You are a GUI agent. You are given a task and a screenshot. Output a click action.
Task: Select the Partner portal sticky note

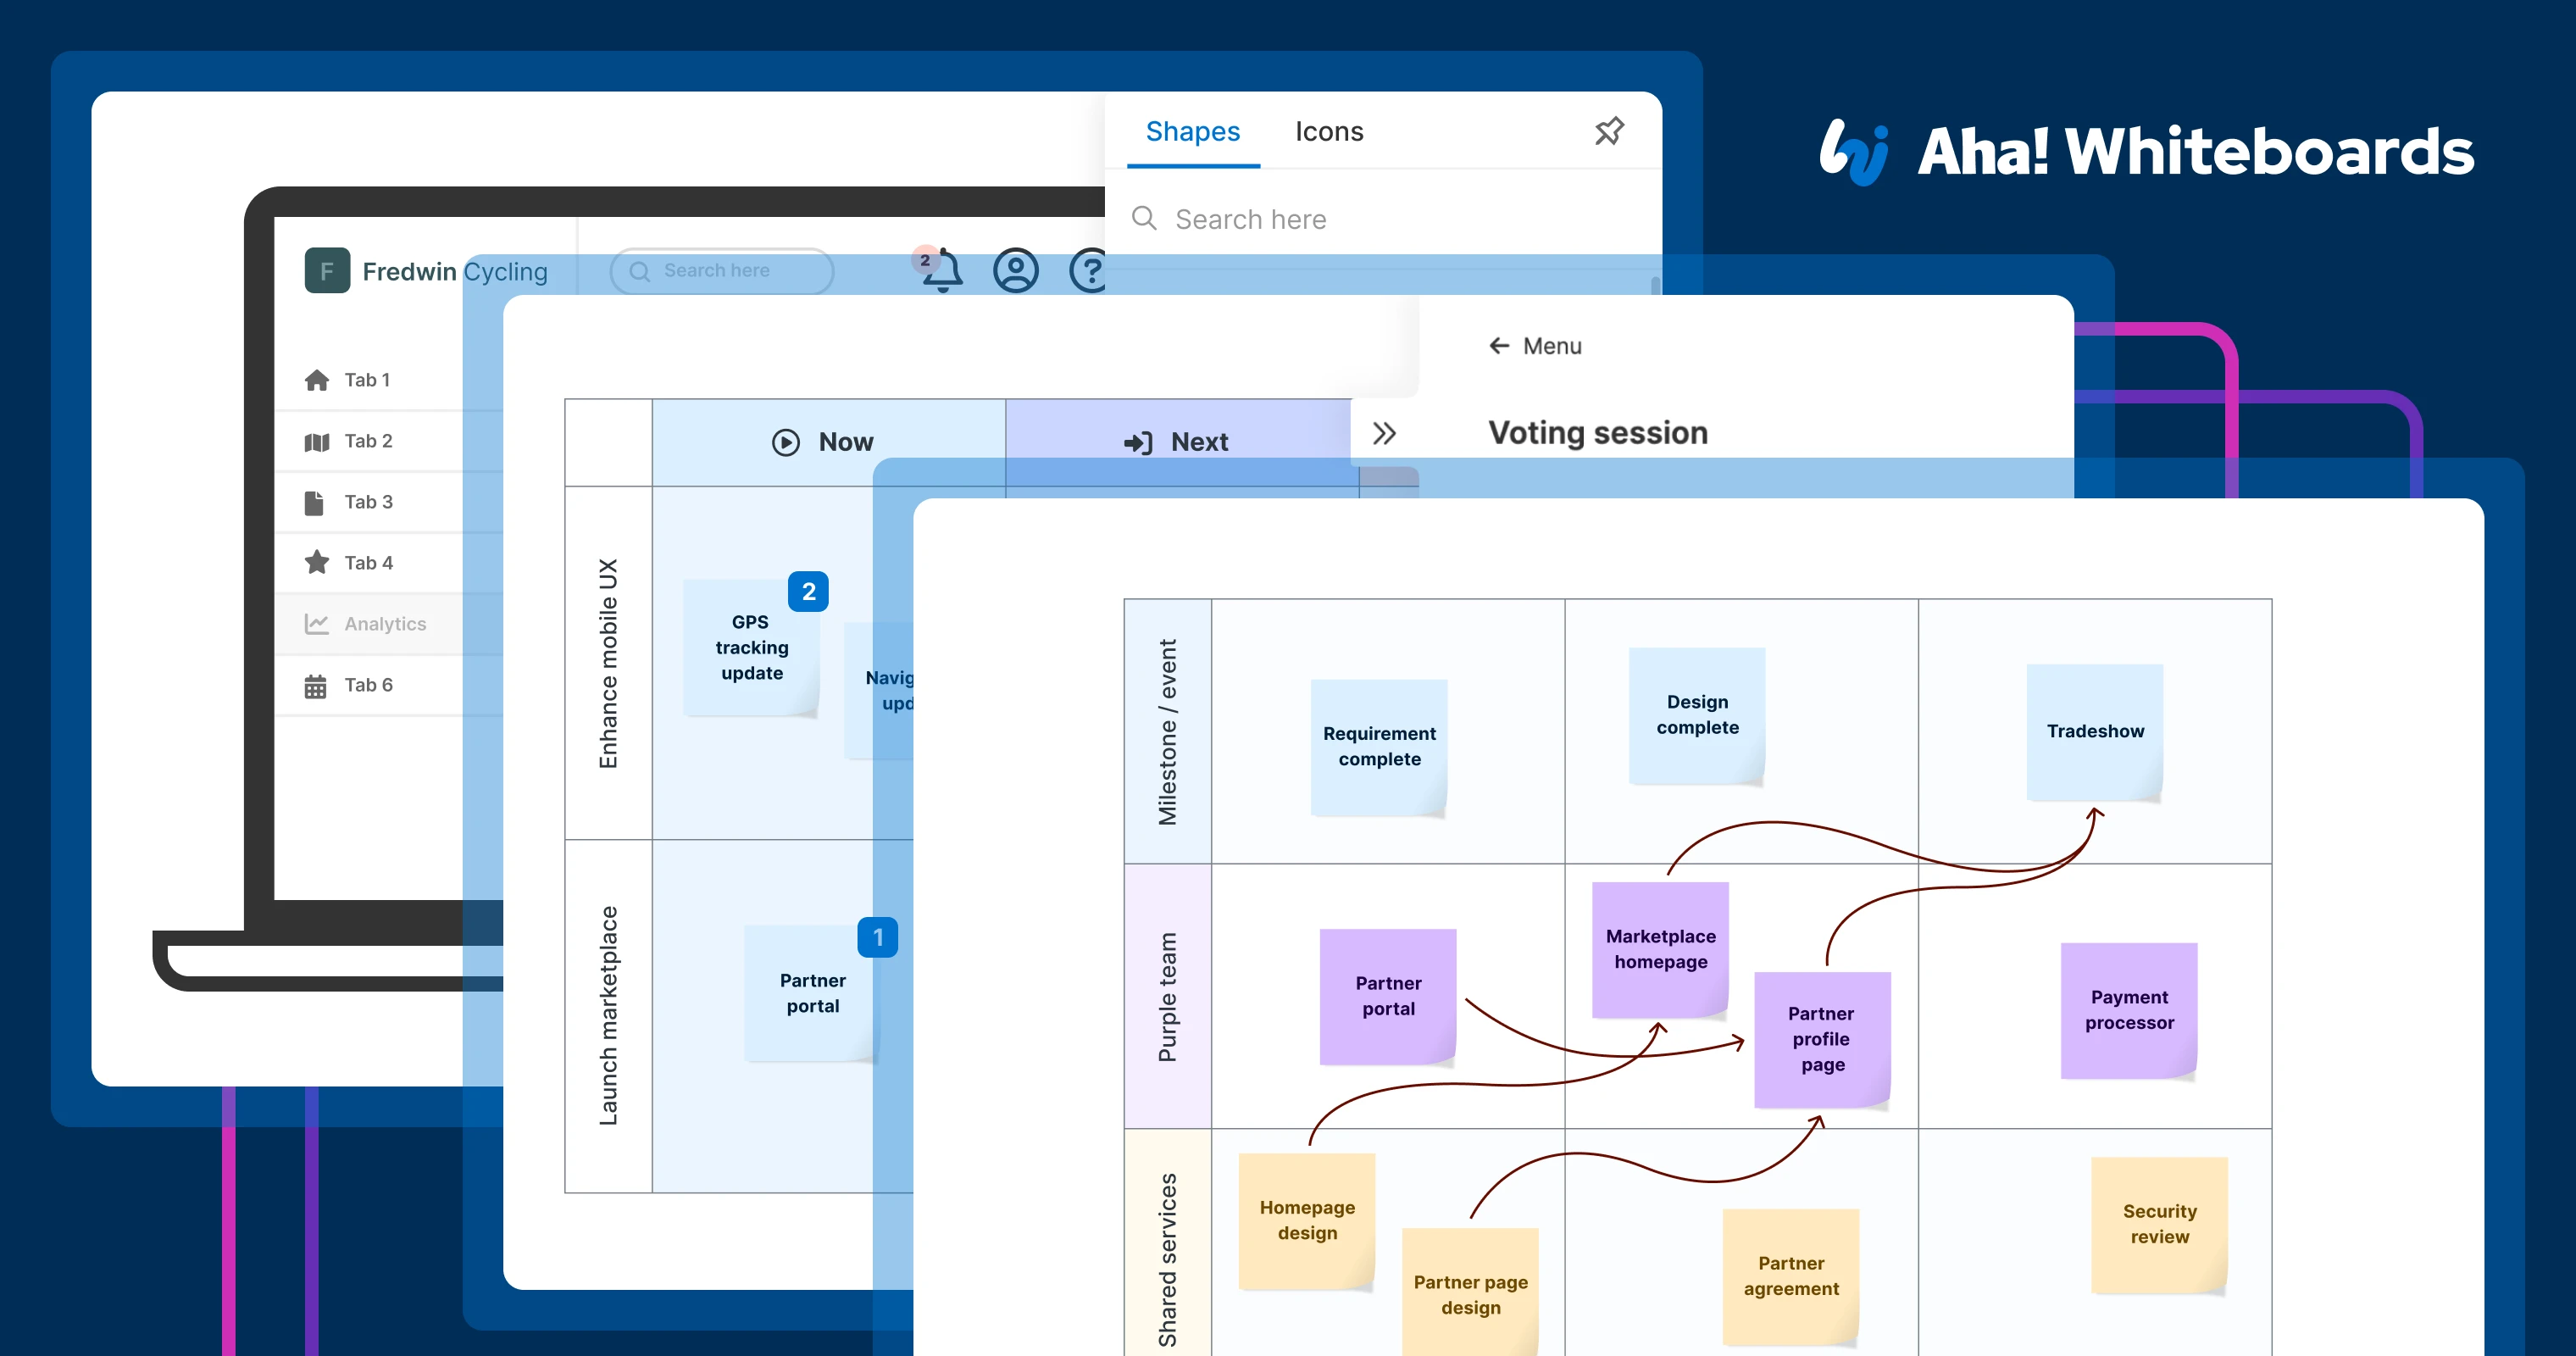[x=812, y=993]
